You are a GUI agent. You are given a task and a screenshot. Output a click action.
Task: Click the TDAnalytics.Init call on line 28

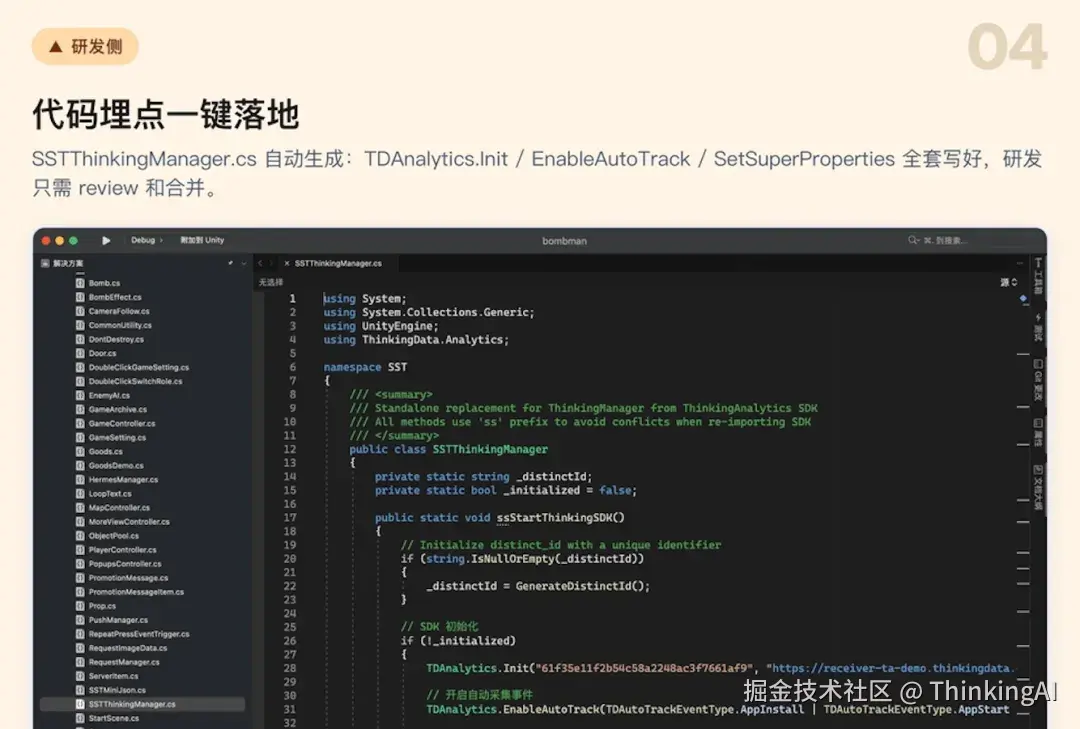coord(478,668)
